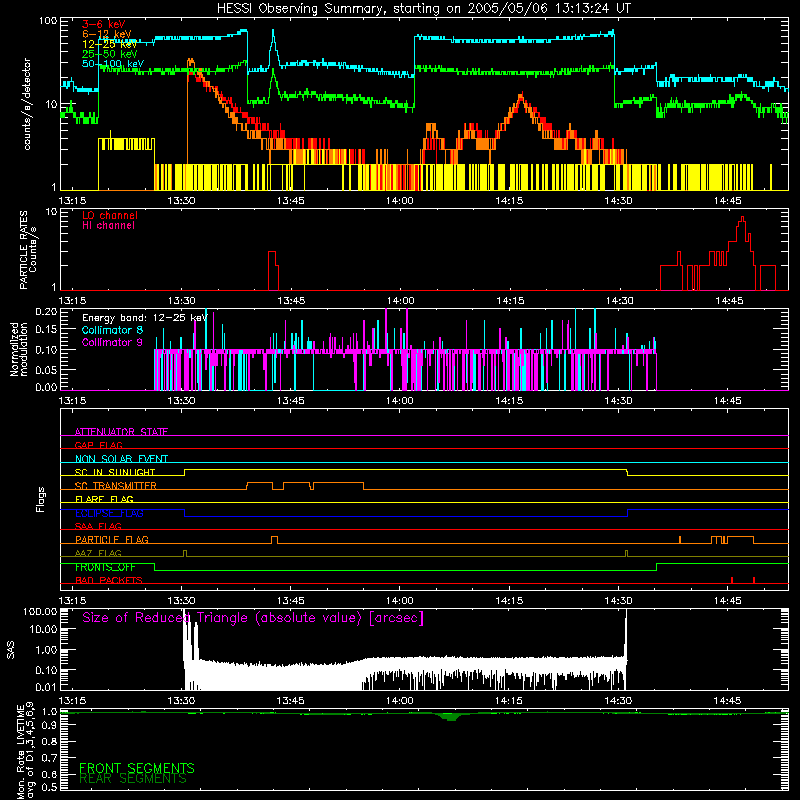Select the Collimator 8 legend entry
The height and width of the screenshot is (800, 800).
coord(112,330)
